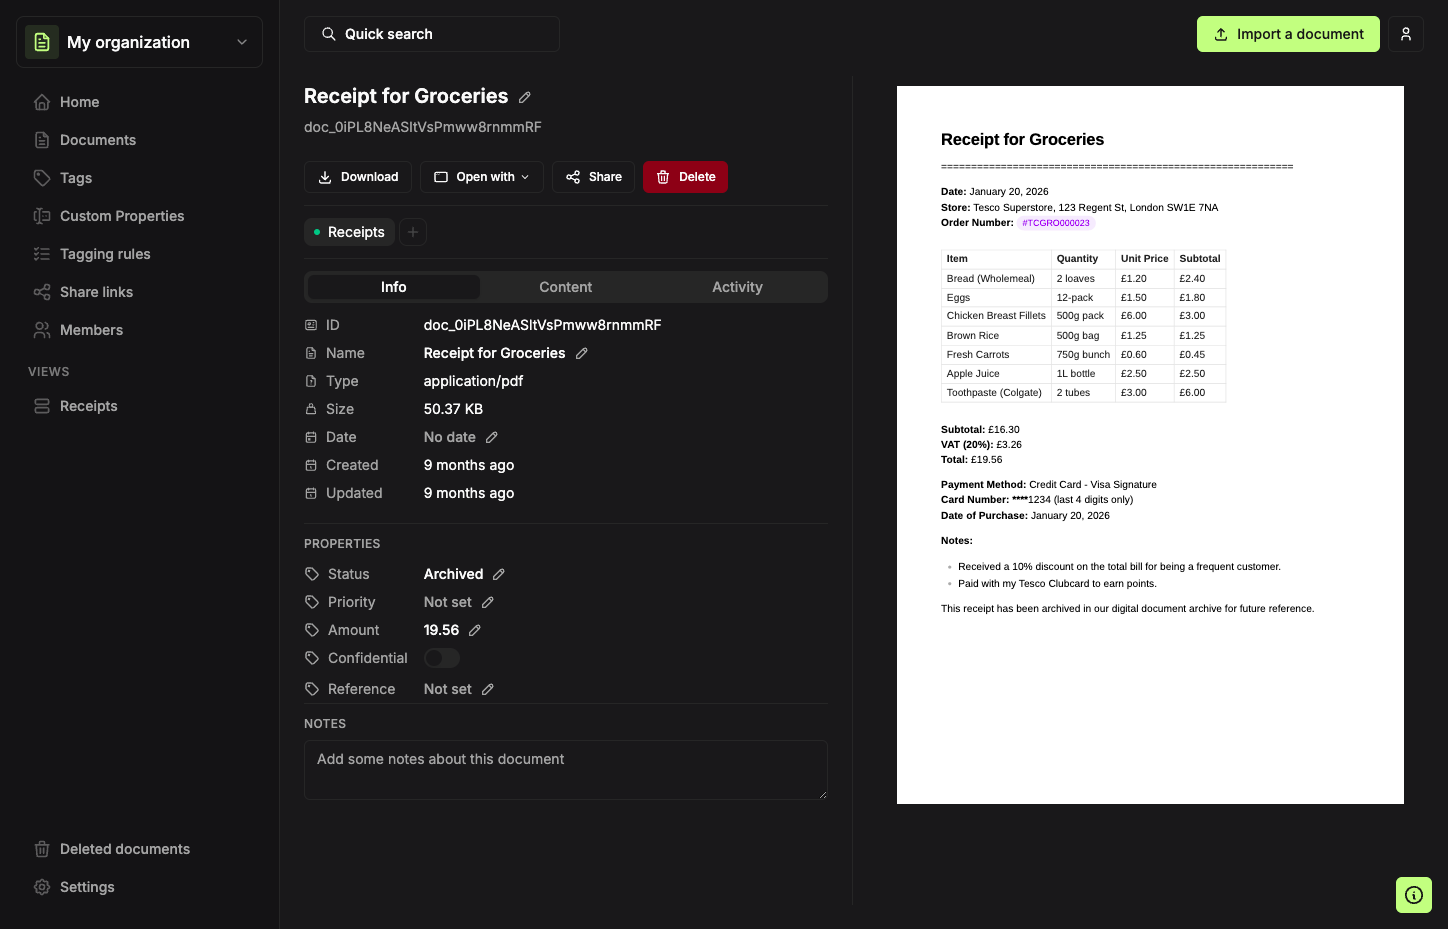Open Tagging rules in the sidebar
1448x929 pixels.
(105, 254)
